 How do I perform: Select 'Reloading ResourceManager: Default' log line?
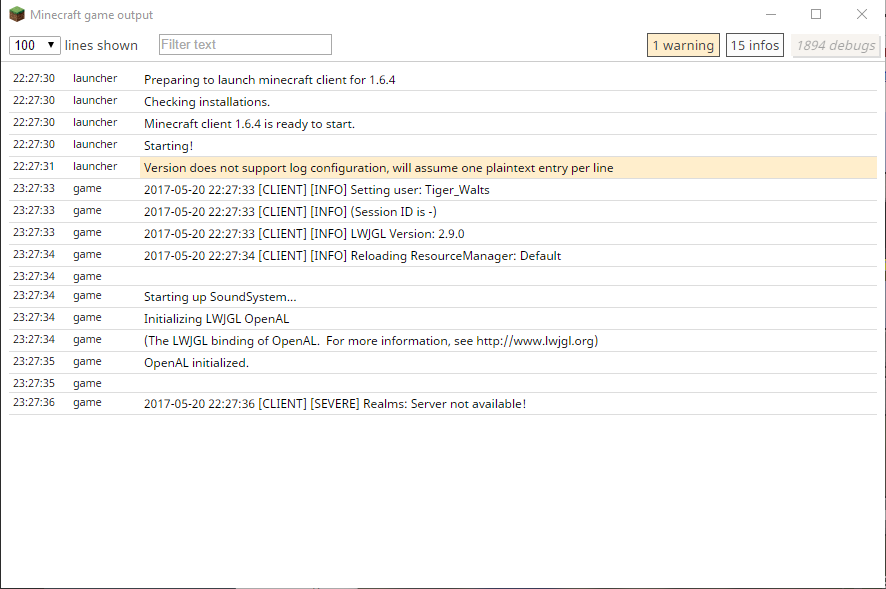tap(442, 256)
